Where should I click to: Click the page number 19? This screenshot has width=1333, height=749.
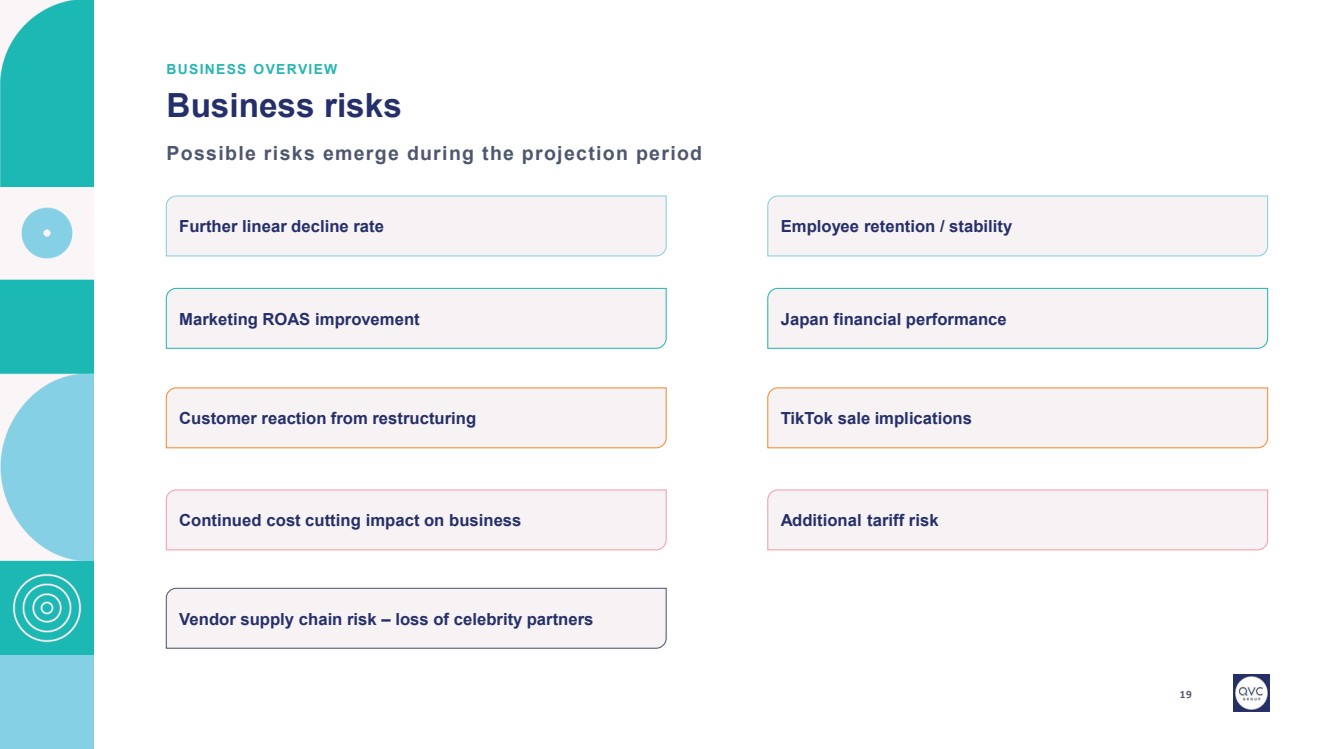click(1186, 694)
